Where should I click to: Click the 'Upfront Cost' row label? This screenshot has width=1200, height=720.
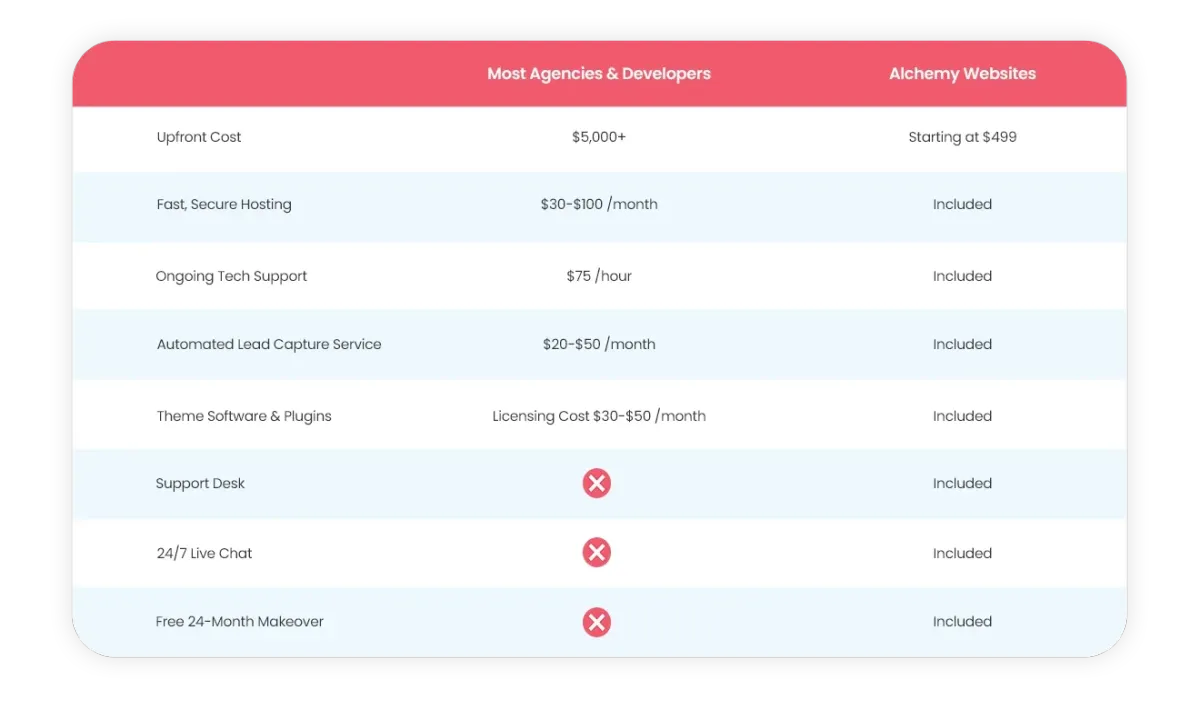pyautogui.click(x=199, y=137)
